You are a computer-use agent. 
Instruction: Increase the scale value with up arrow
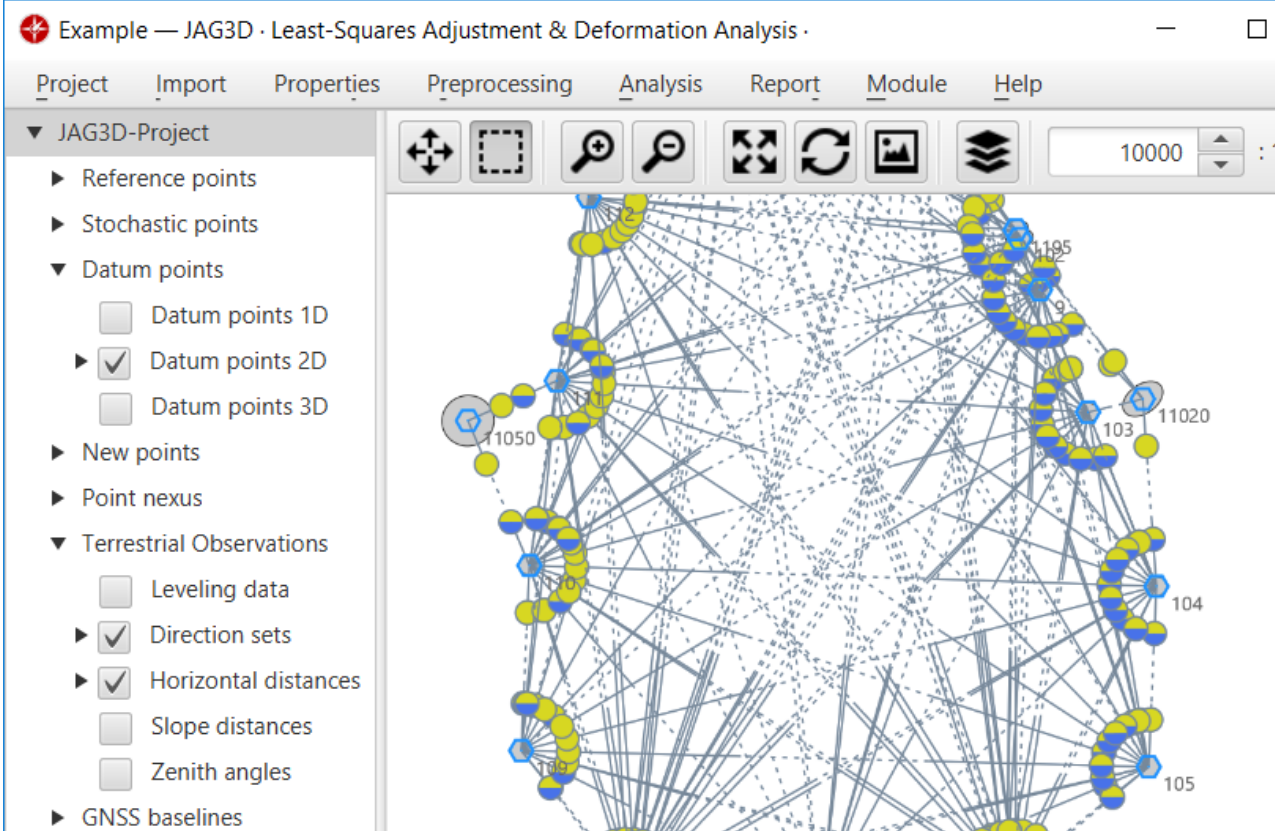click(1220, 141)
